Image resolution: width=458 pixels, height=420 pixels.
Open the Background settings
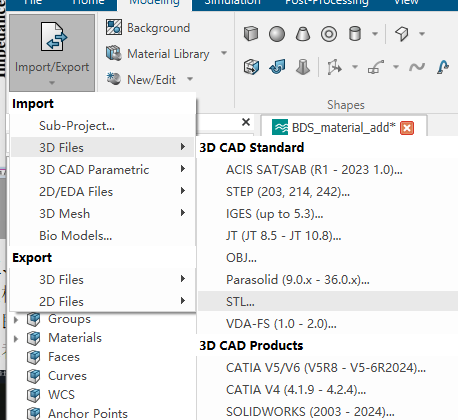[x=148, y=28]
